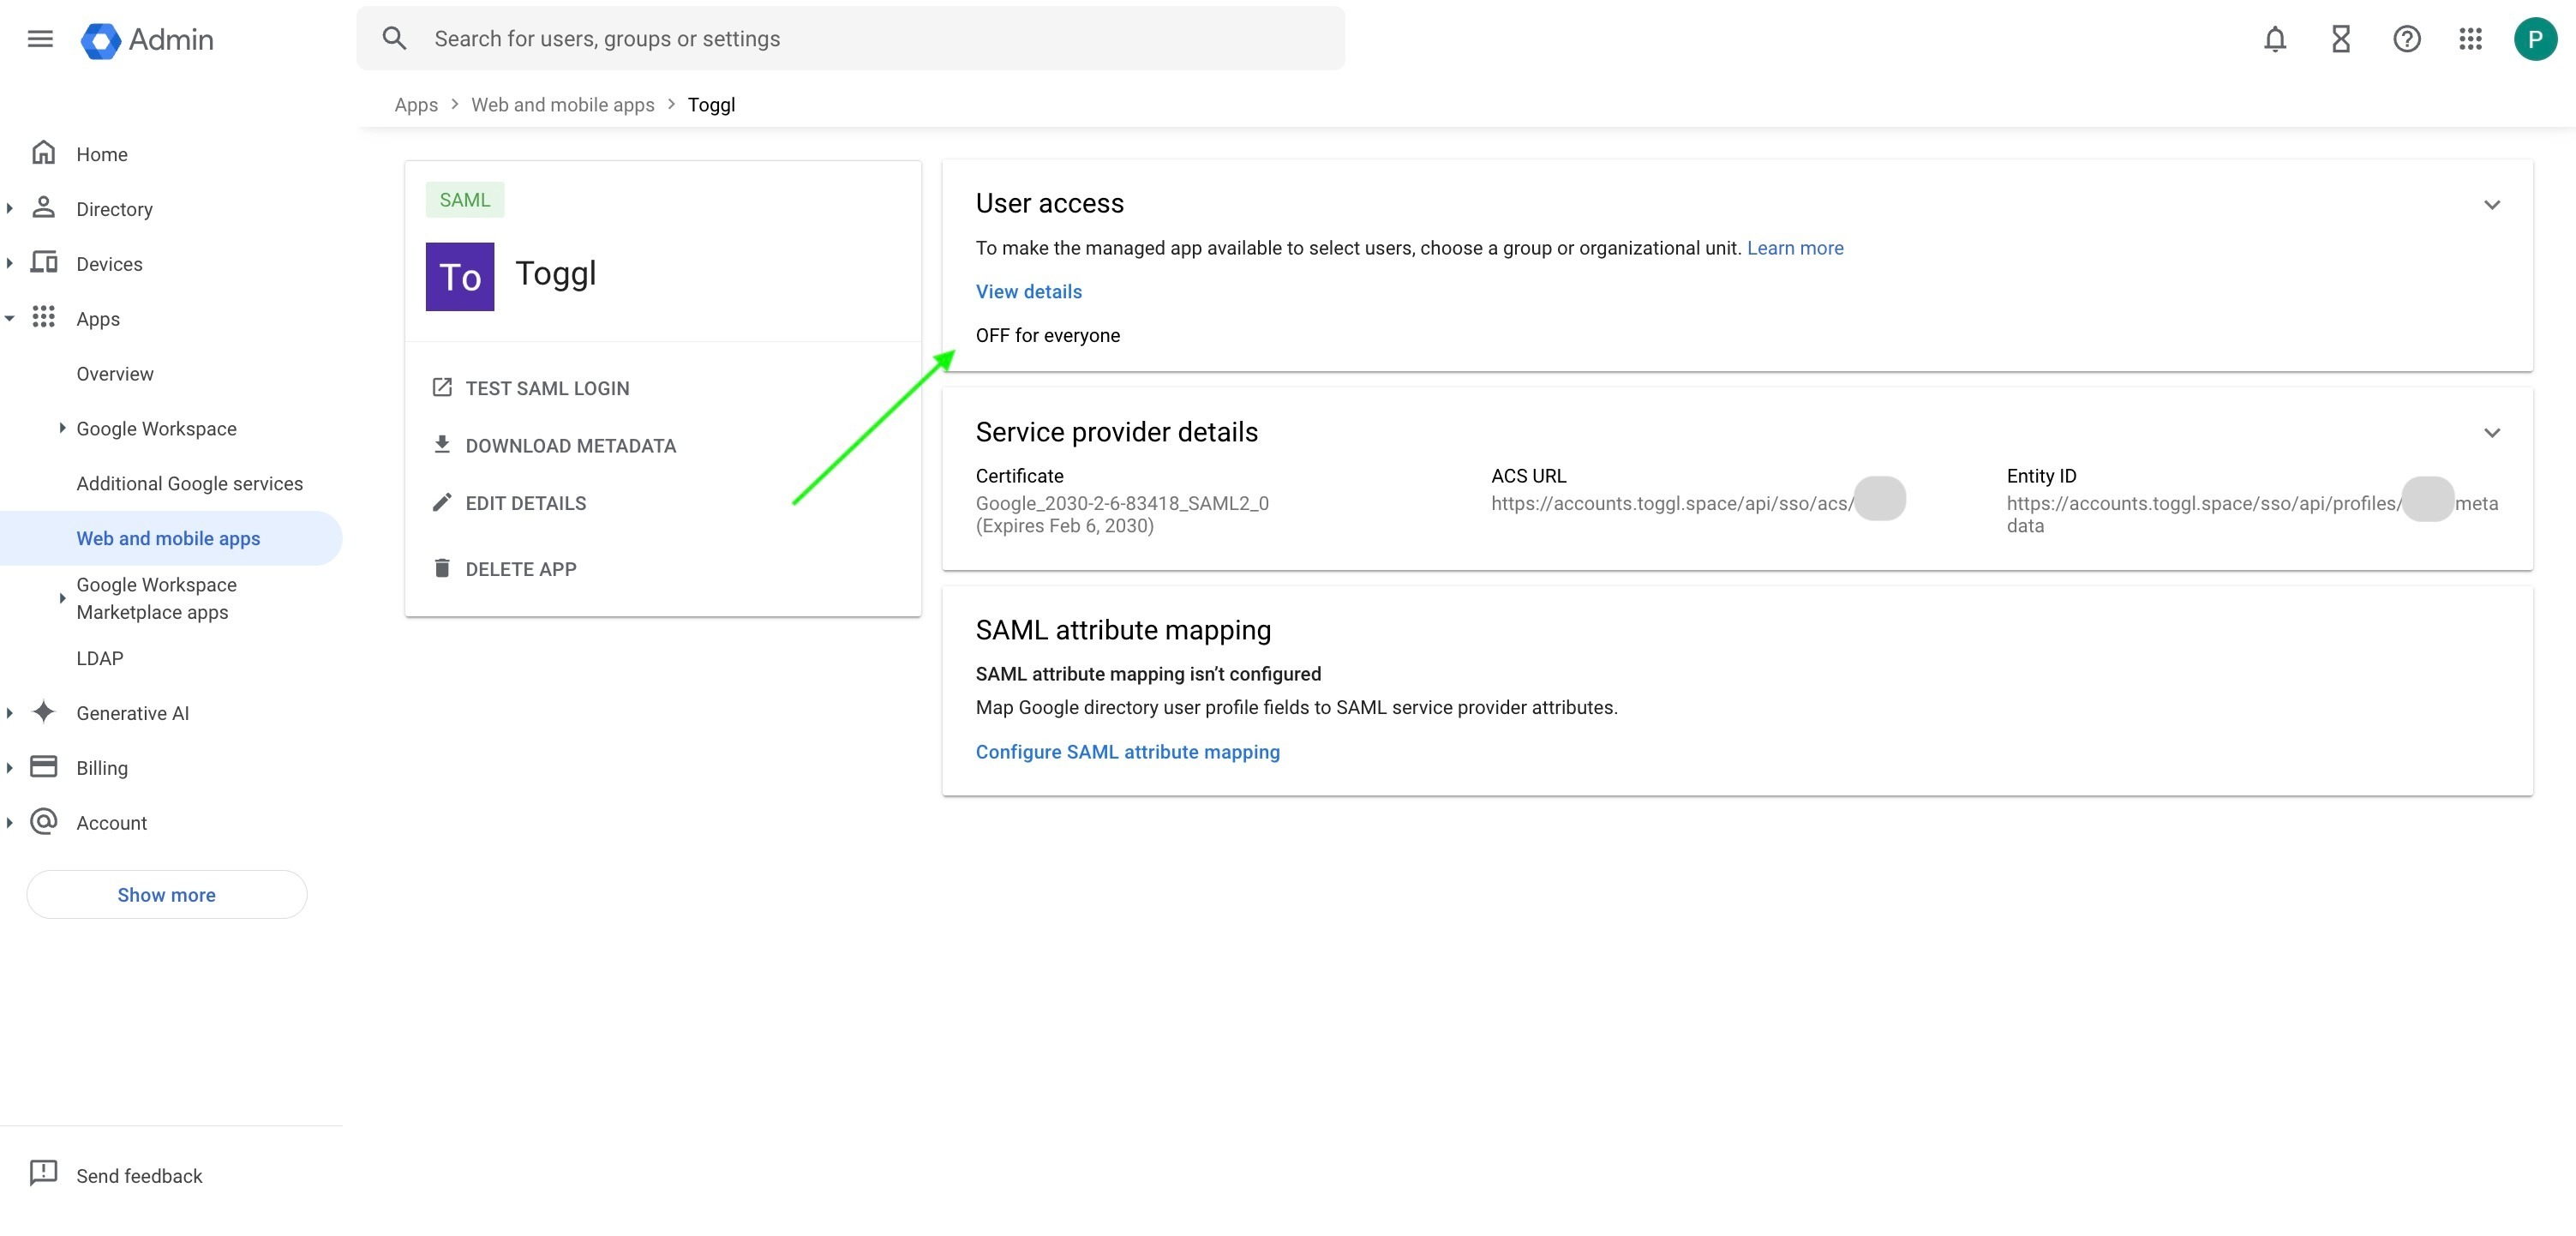Image resolution: width=2576 pixels, height=1236 pixels.
Task: Open the hamburger main menu
Action: (40, 39)
